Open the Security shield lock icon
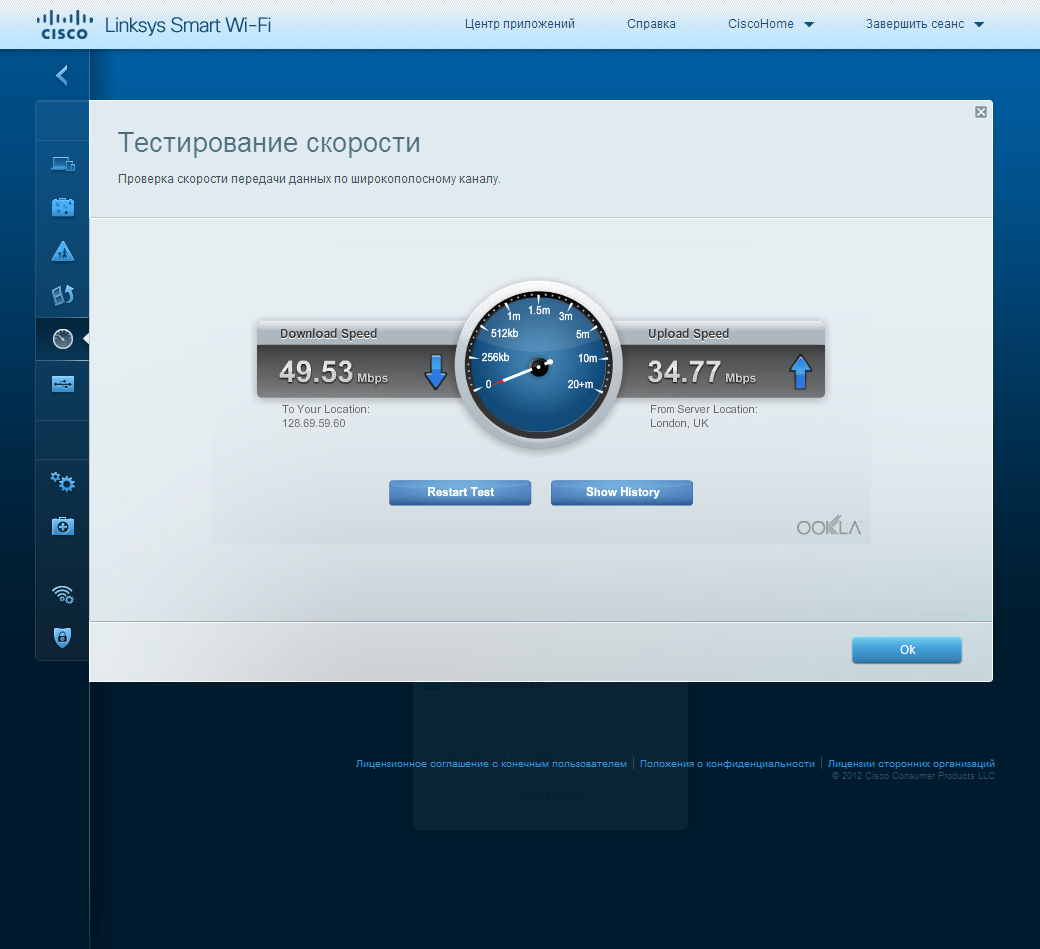This screenshot has width=1040, height=949. (62, 637)
